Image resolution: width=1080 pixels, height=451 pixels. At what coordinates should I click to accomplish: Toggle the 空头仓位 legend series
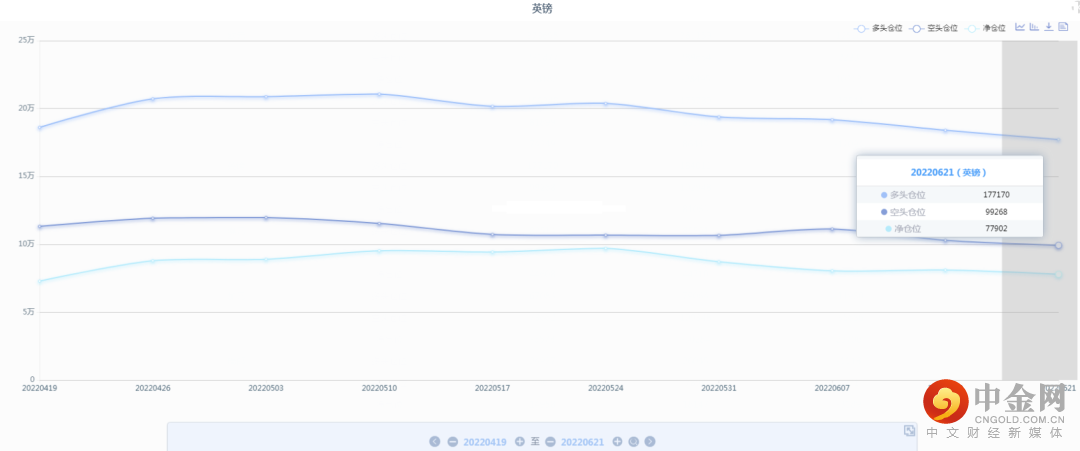(x=934, y=28)
